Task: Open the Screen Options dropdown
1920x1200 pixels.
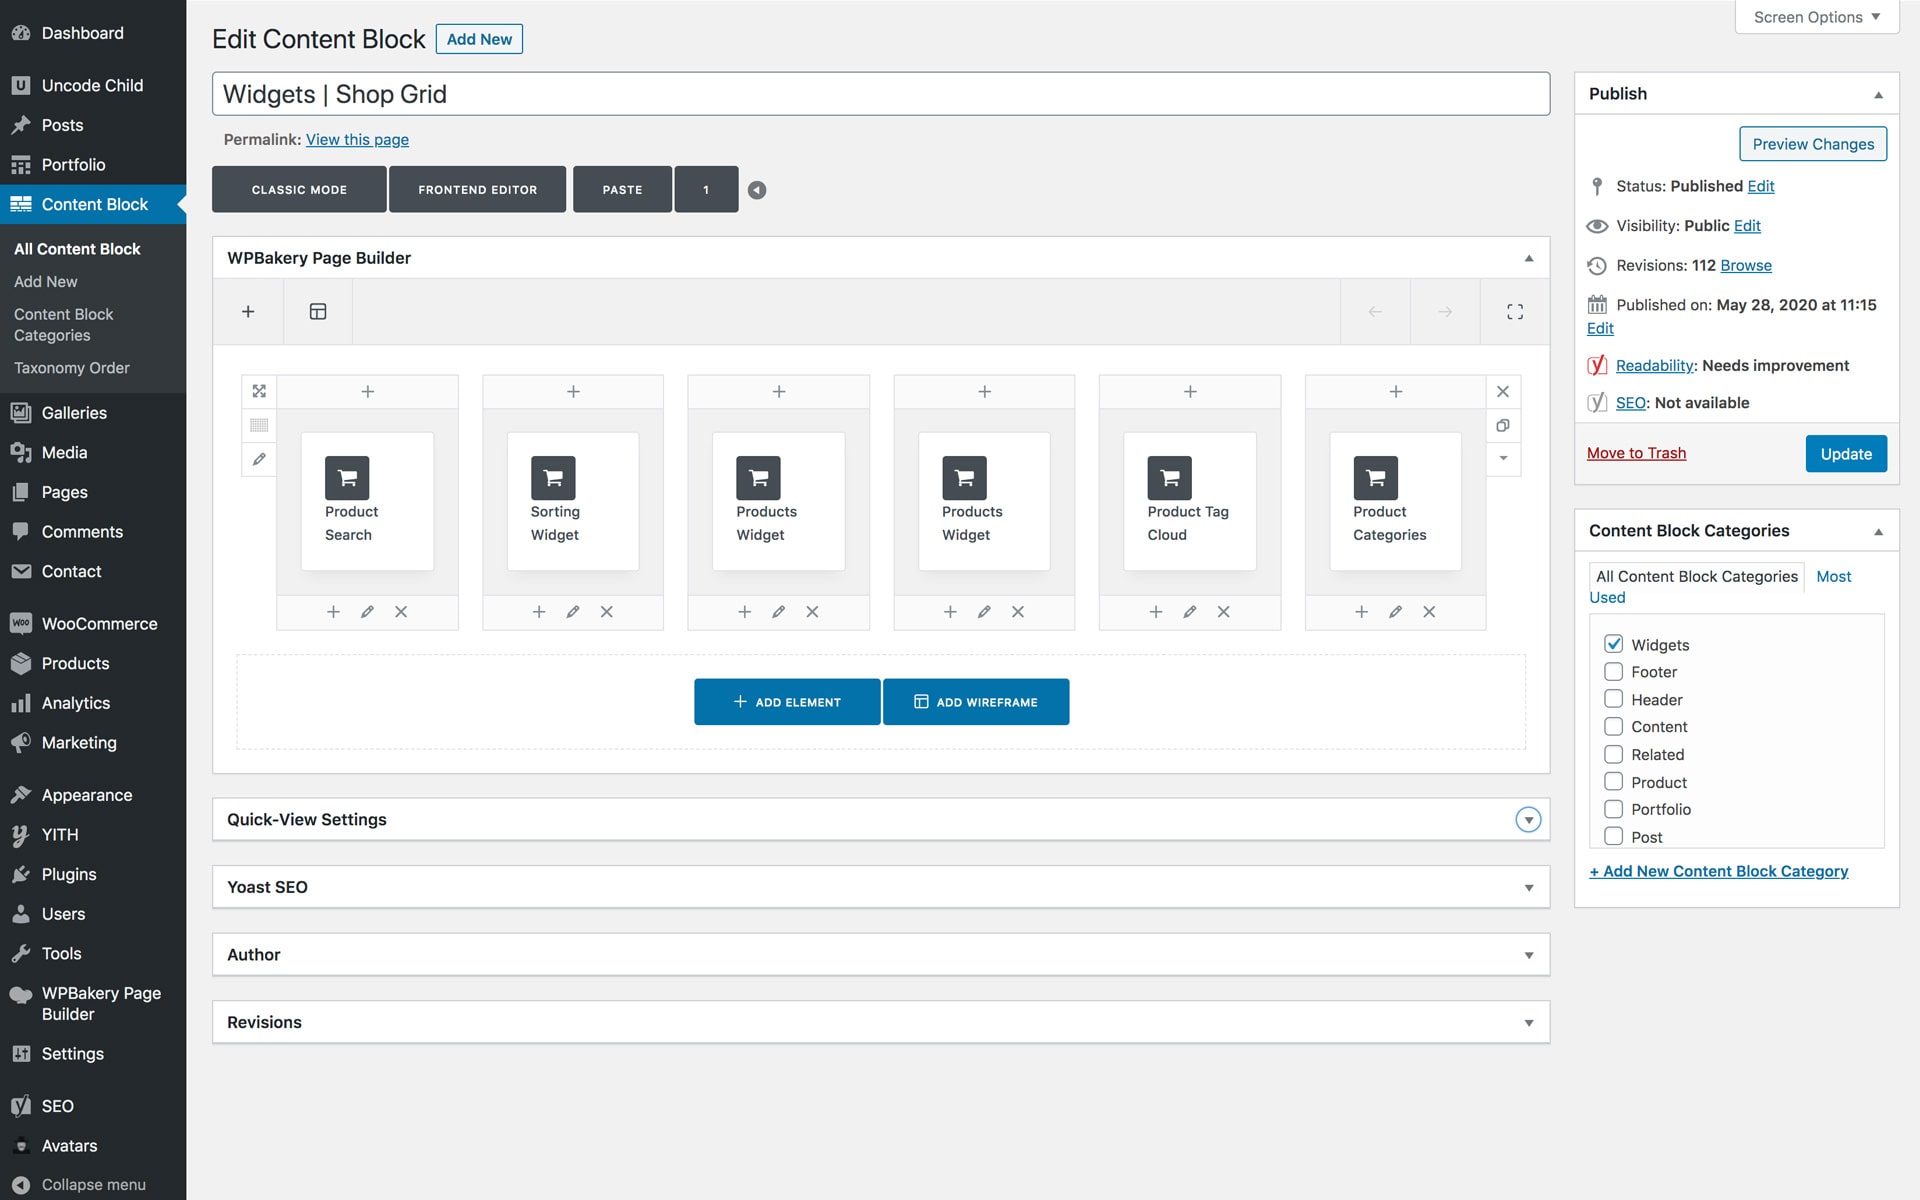Action: 1816,17
